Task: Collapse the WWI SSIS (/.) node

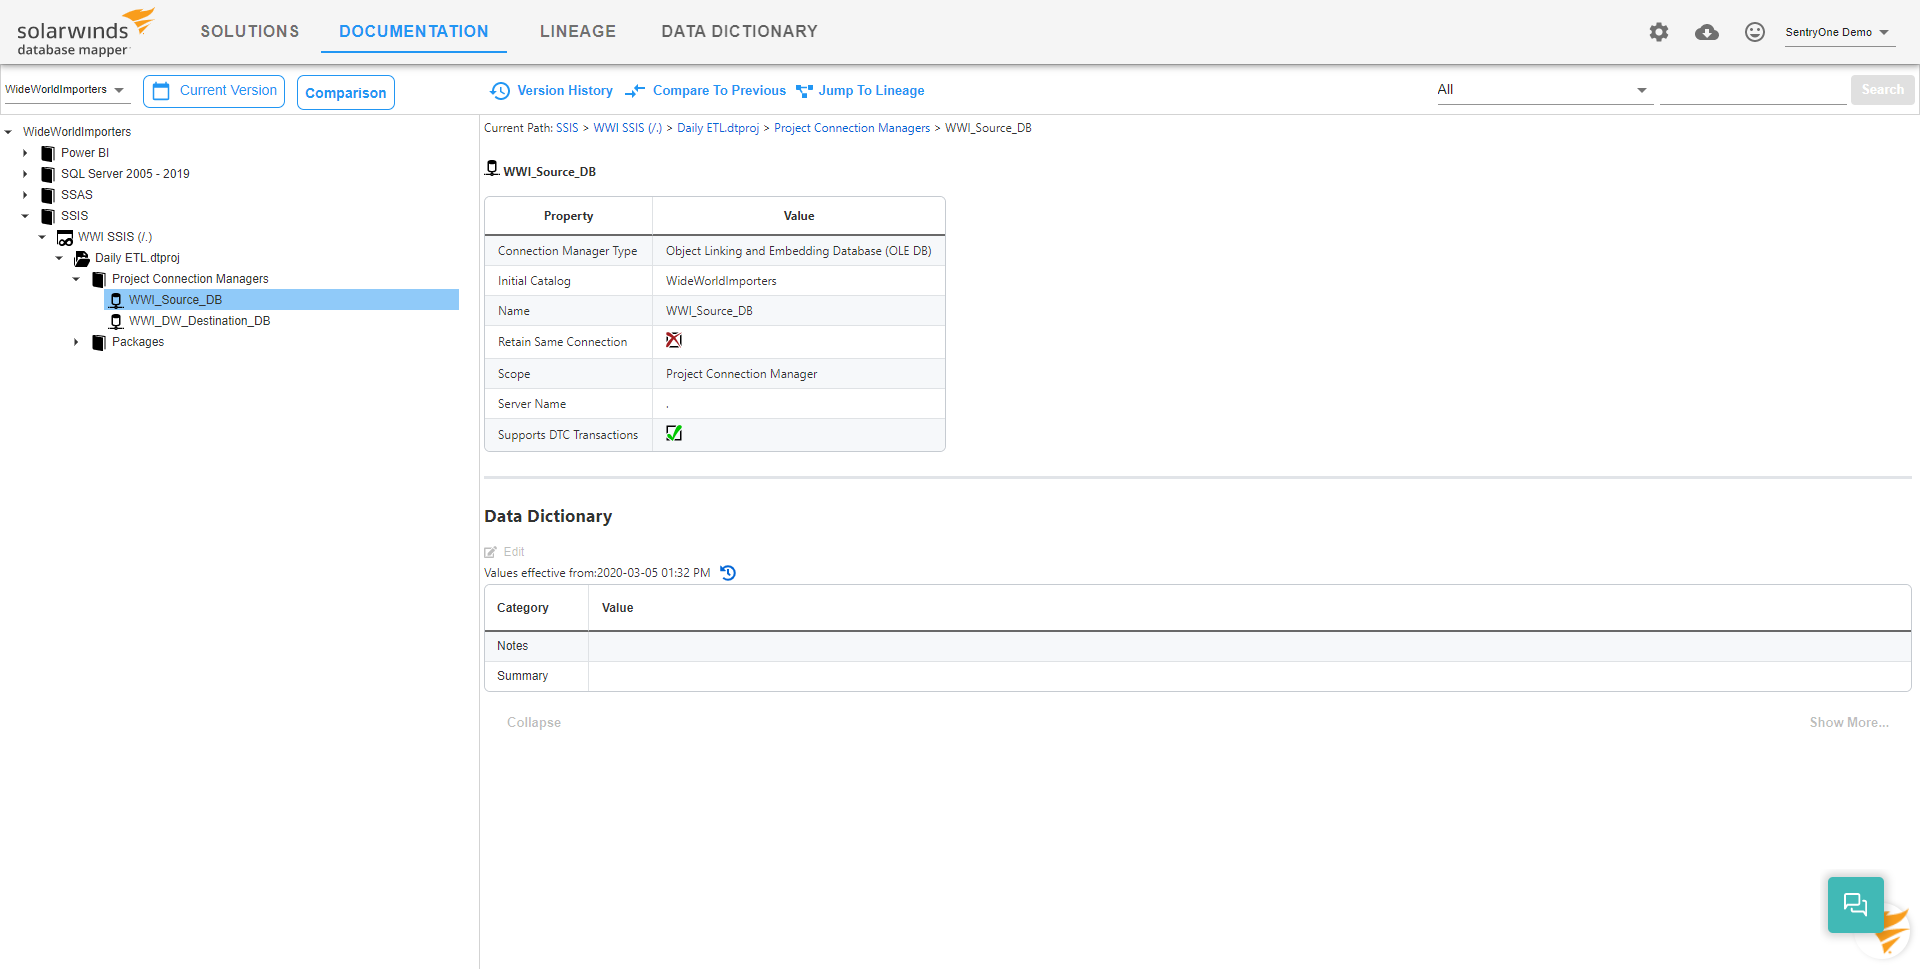Action: tap(42, 237)
